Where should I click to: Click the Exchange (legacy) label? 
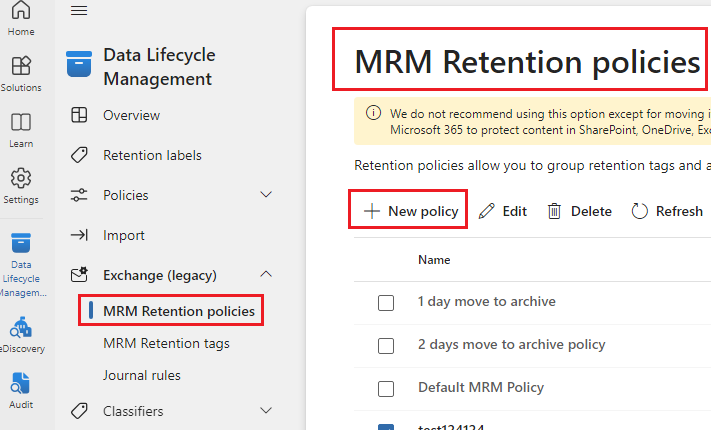[x=160, y=275]
